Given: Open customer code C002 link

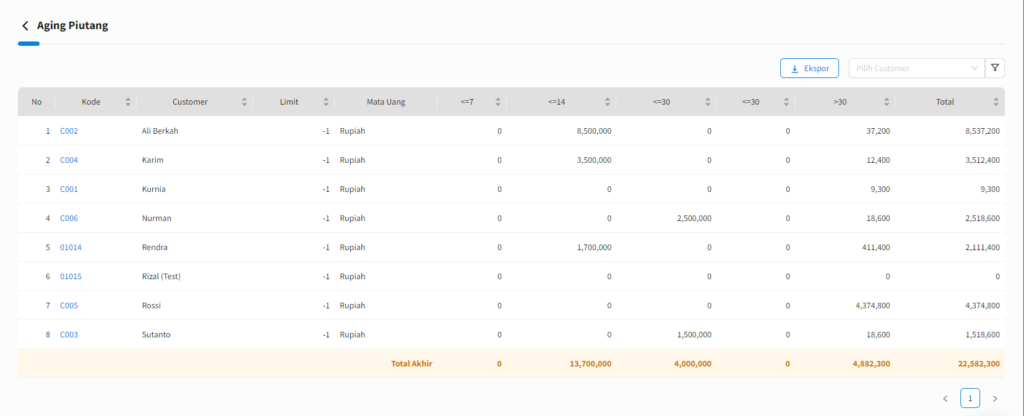Looking at the screenshot, I should click(69, 131).
